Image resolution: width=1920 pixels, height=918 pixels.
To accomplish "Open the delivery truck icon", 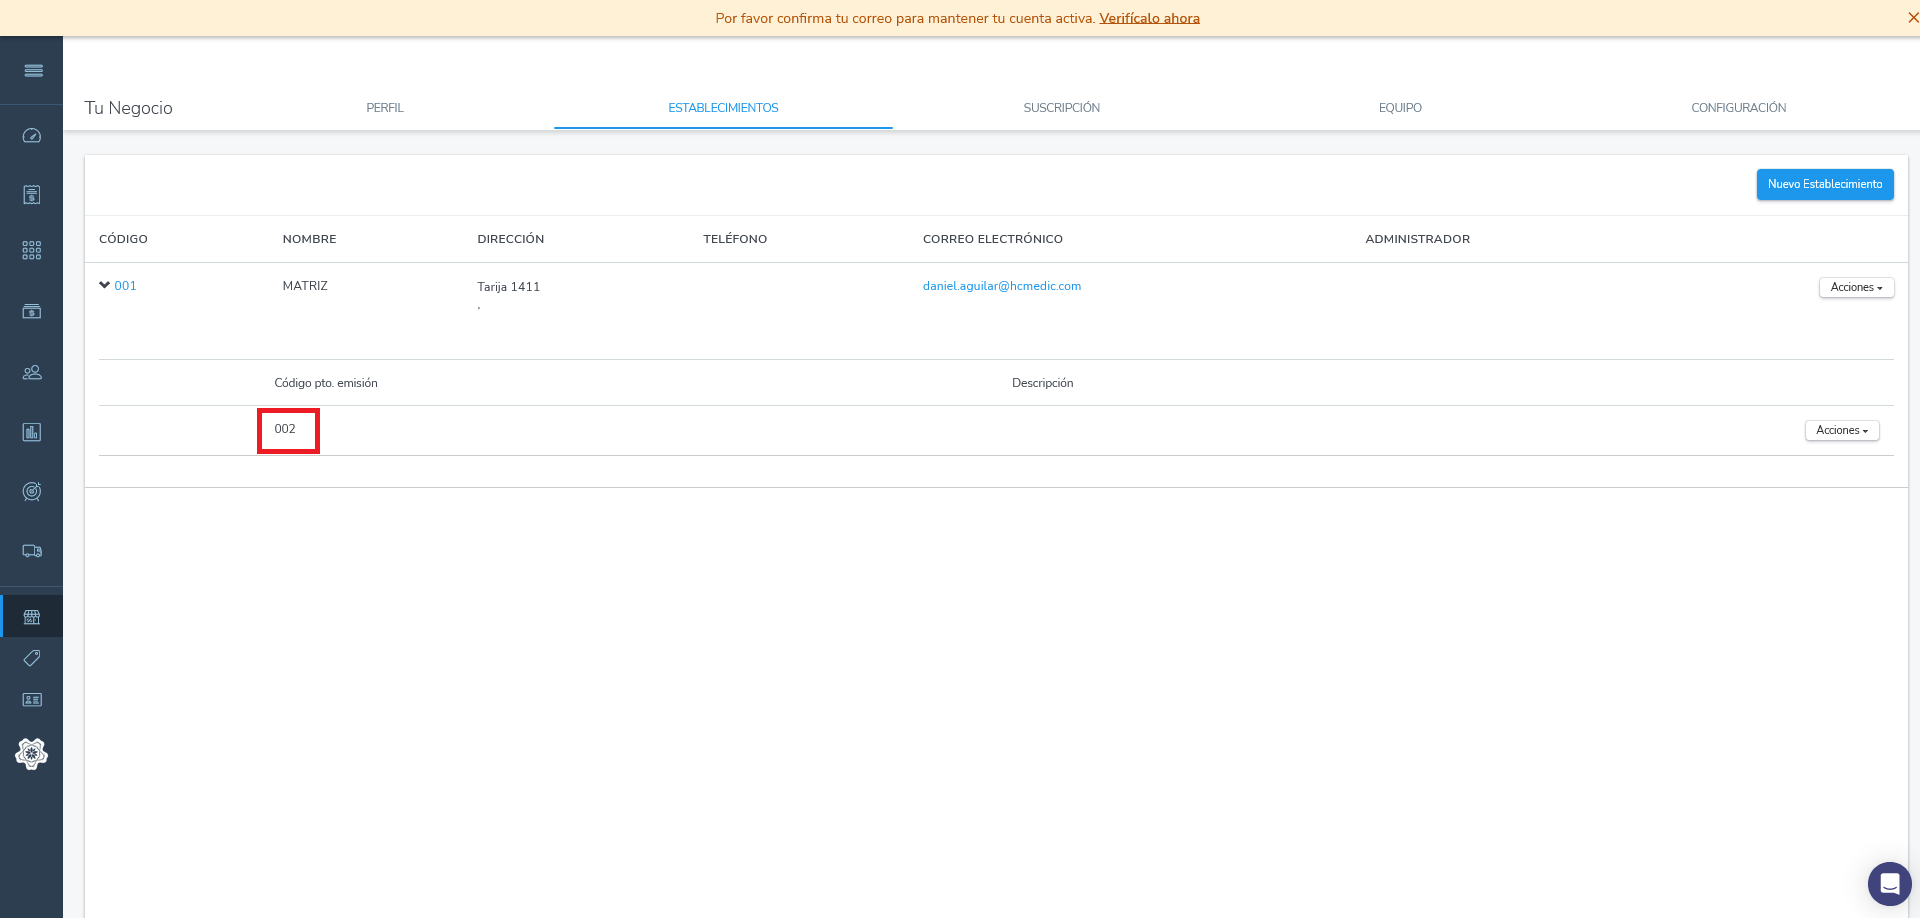I will point(32,551).
